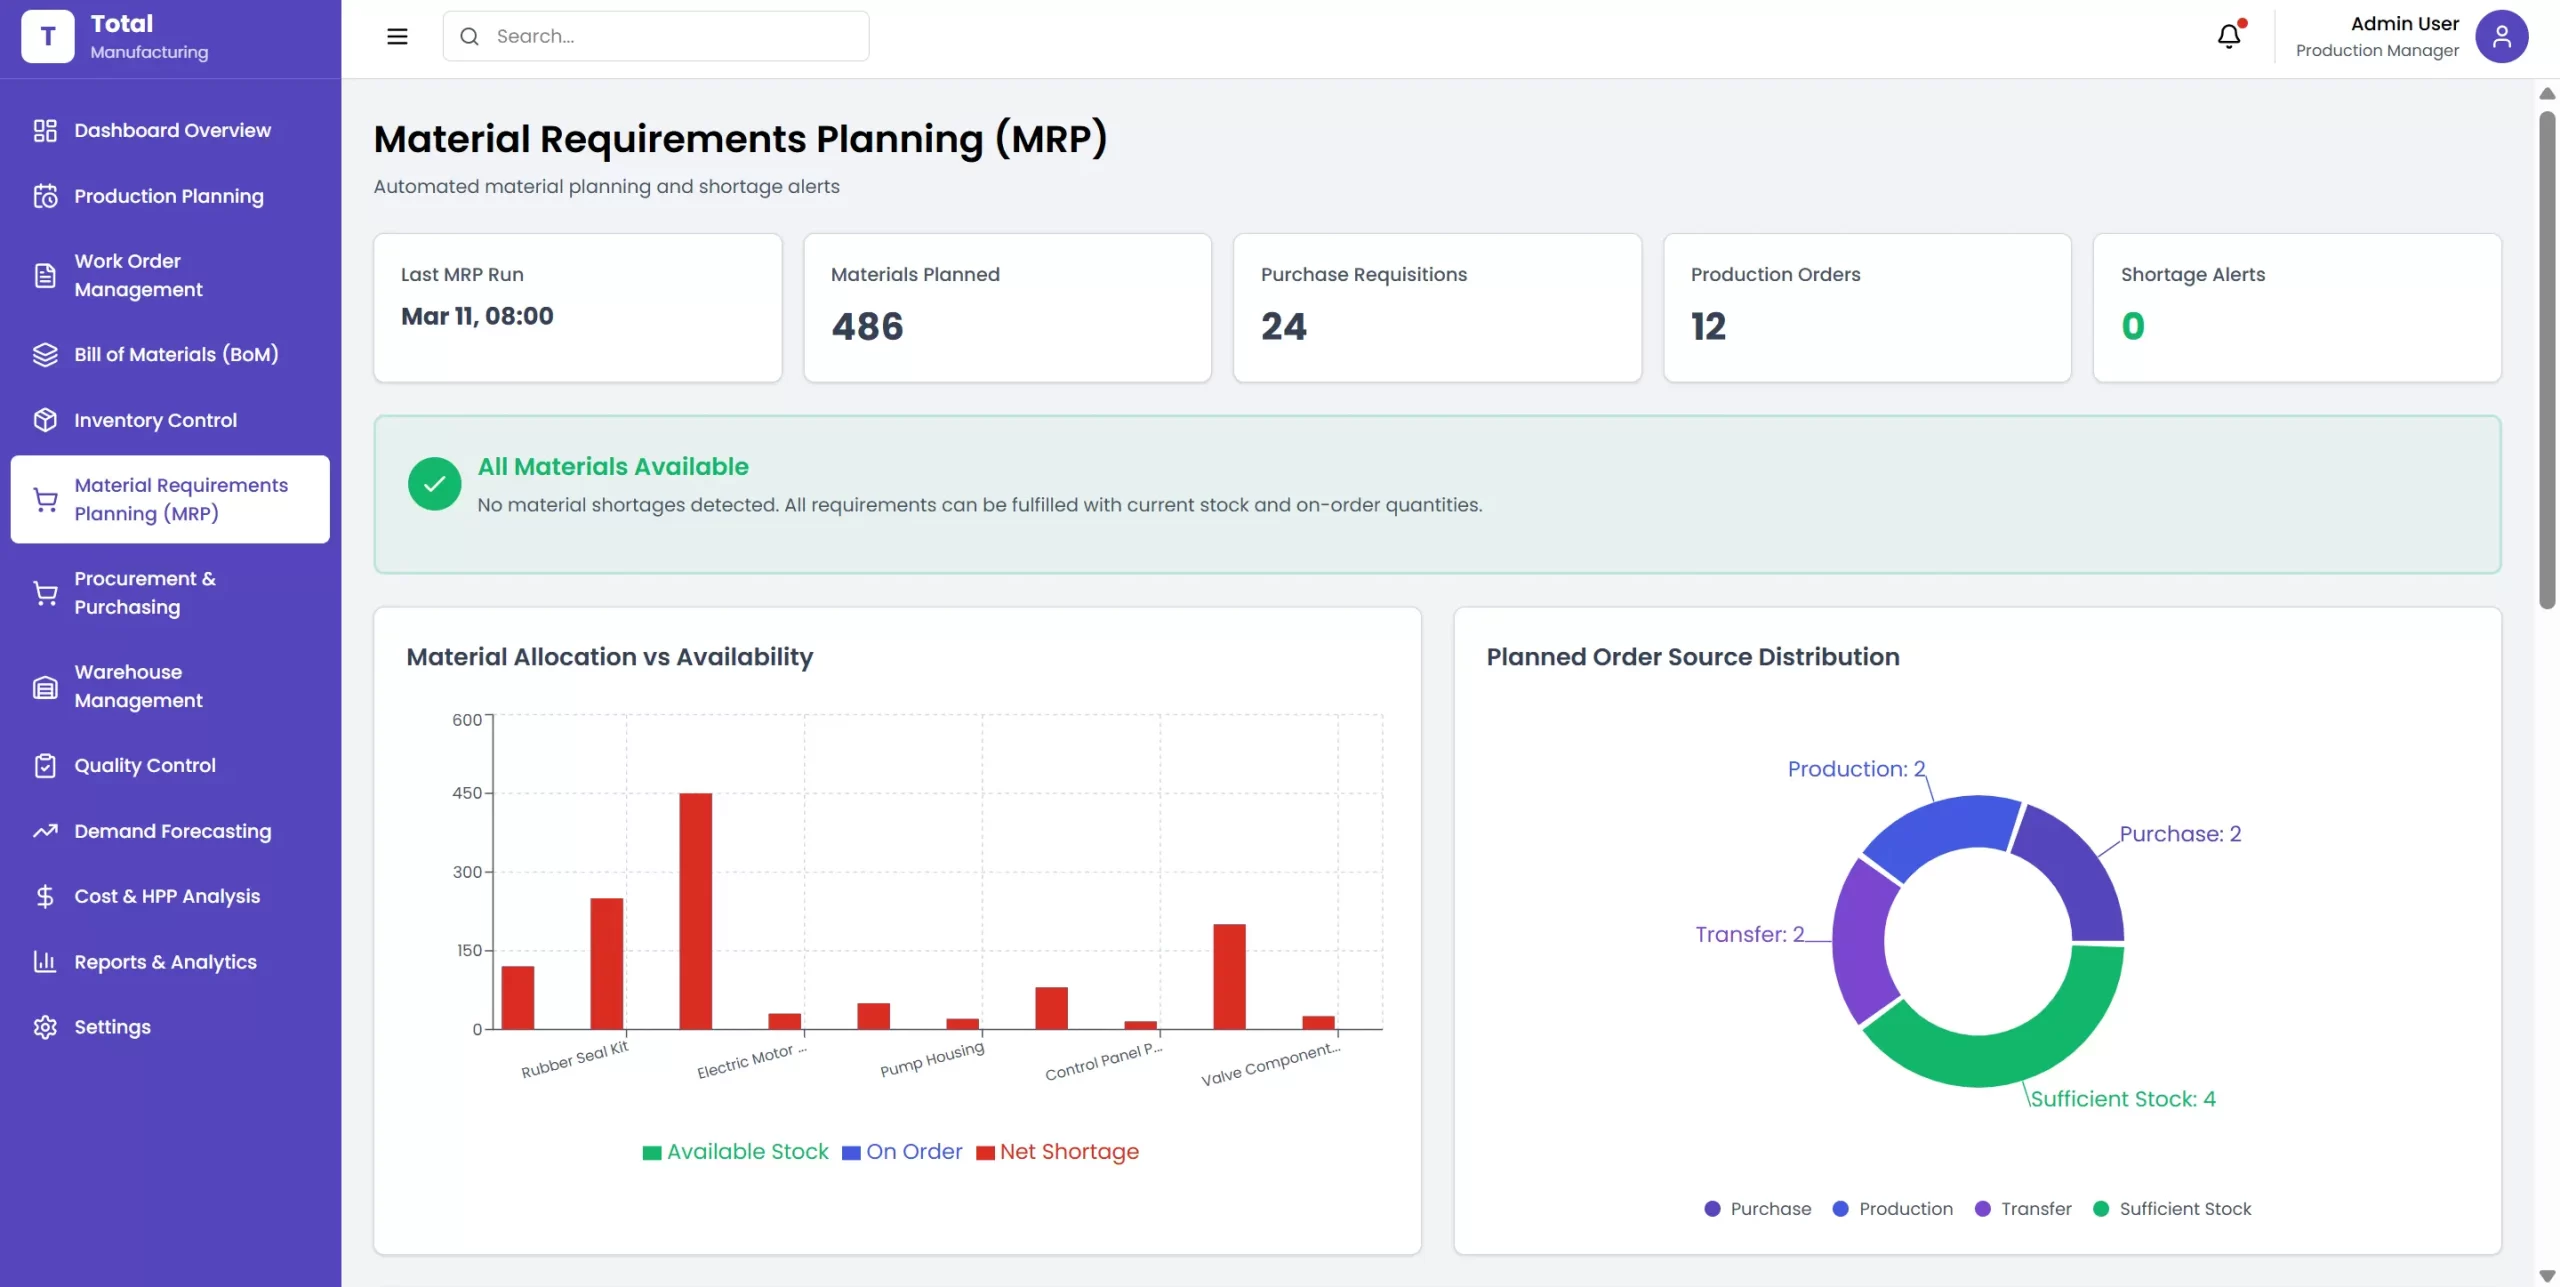Select Procurement & Purchasing link
The width and height of the screenshot is (2560, 1287).
(x=145, y=593)
